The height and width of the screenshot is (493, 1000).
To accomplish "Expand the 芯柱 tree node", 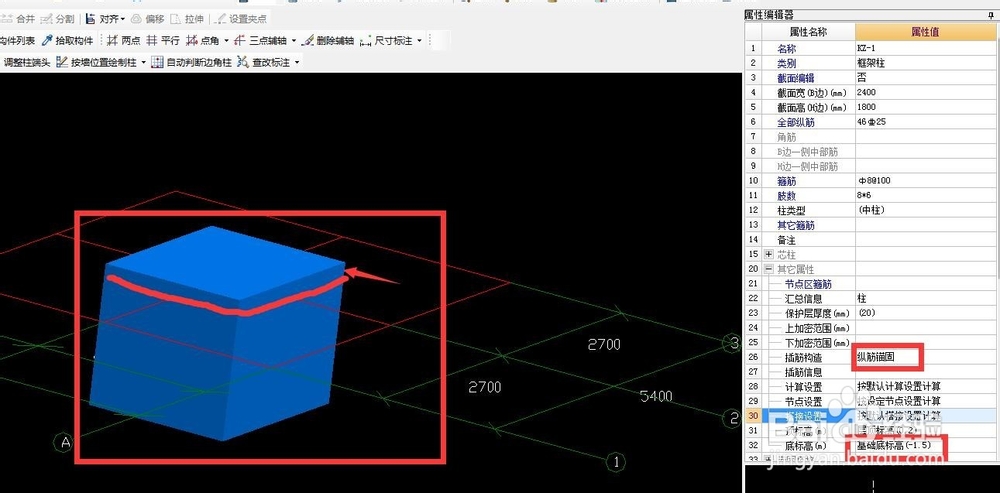I will [768, 254].
